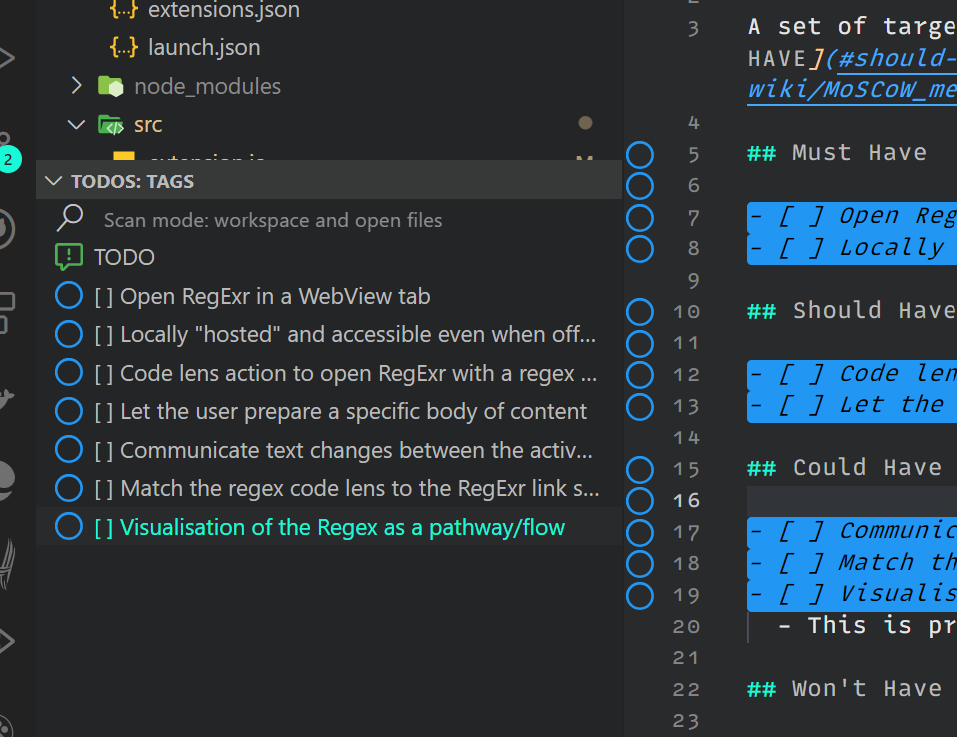This screenshot has width=957, height=737.
Task: Click line number 22 in the gutter
Action: click(686, 689)
